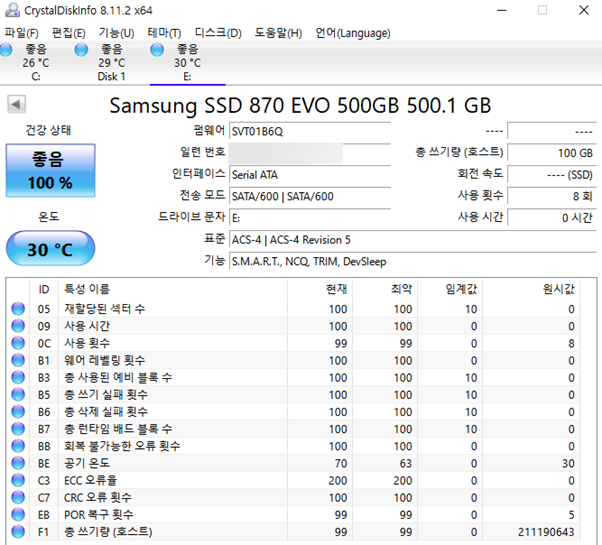Image resolution: width=602 pixels, height=545 pixels.
Task: Select the 웨어 레벨링 횟수 row
Action: [294, 360]
